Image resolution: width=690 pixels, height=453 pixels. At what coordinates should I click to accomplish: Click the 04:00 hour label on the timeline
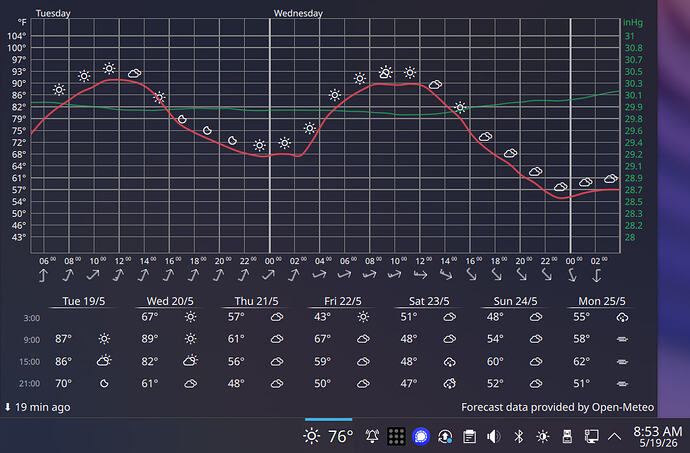[x=323, y=261]
